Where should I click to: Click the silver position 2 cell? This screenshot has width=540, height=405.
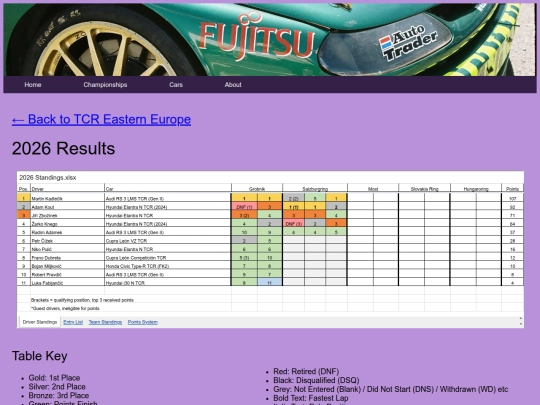pyautogui.click(x=23, y=207)
